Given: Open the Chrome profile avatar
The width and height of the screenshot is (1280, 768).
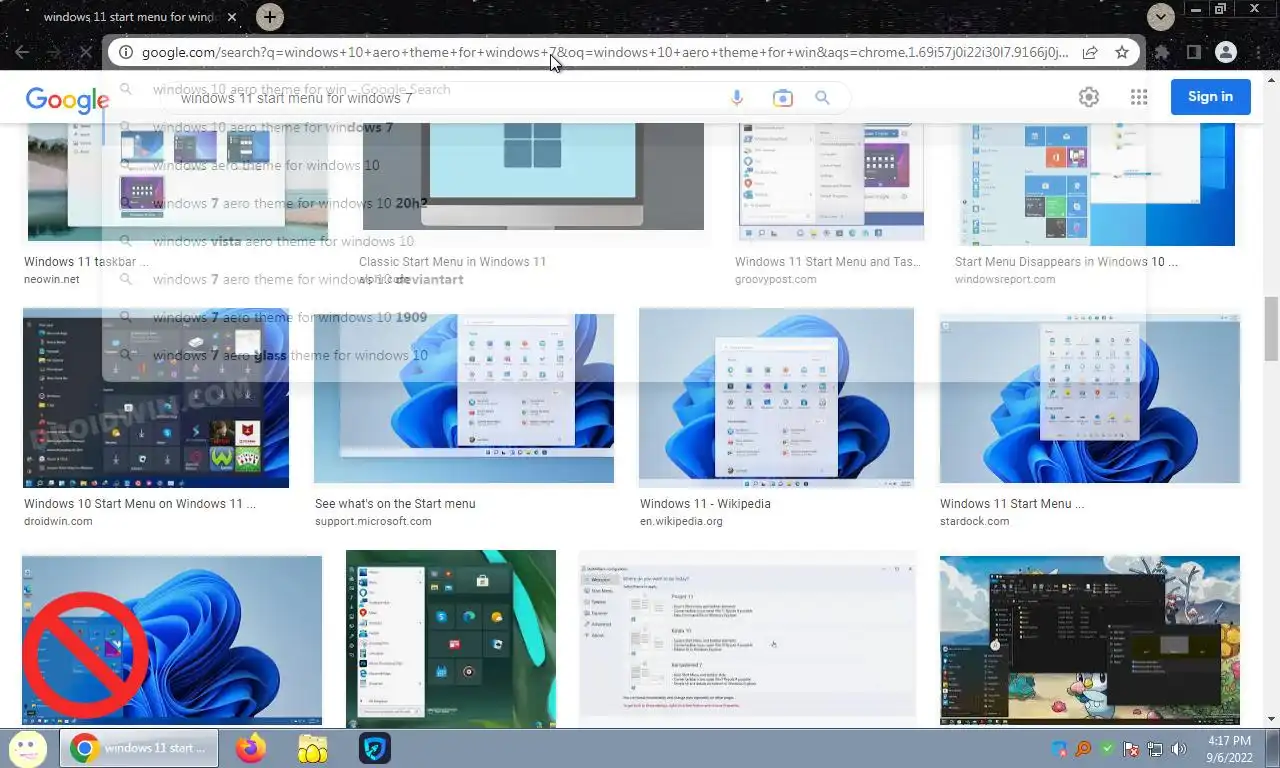Looking at the screenshot, I should [x=1226, y=52].
